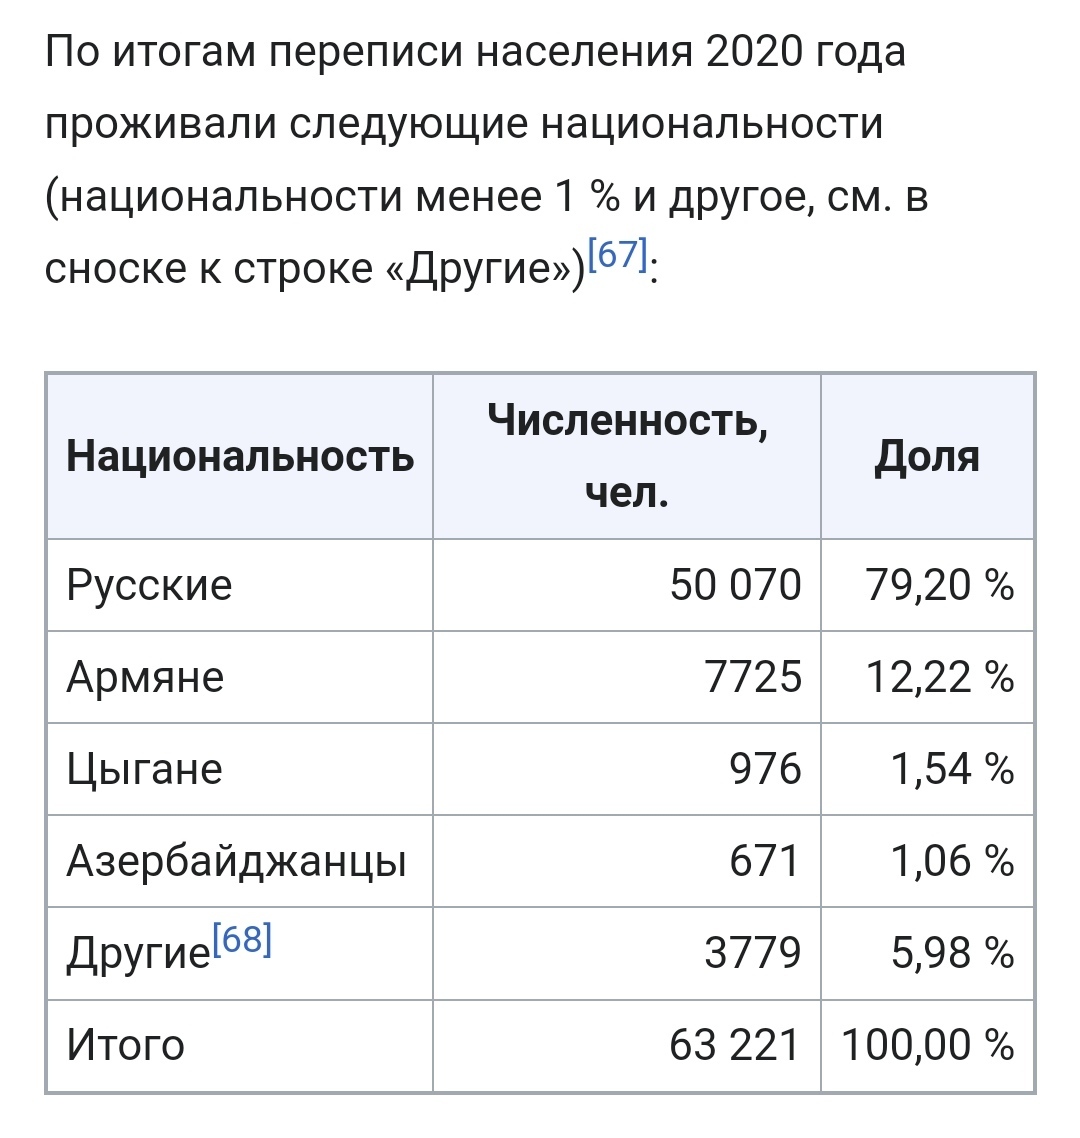This screenshot has height=1138, width=1080.
Task: Click the Национальность column header
Action: tap(240, 457)
